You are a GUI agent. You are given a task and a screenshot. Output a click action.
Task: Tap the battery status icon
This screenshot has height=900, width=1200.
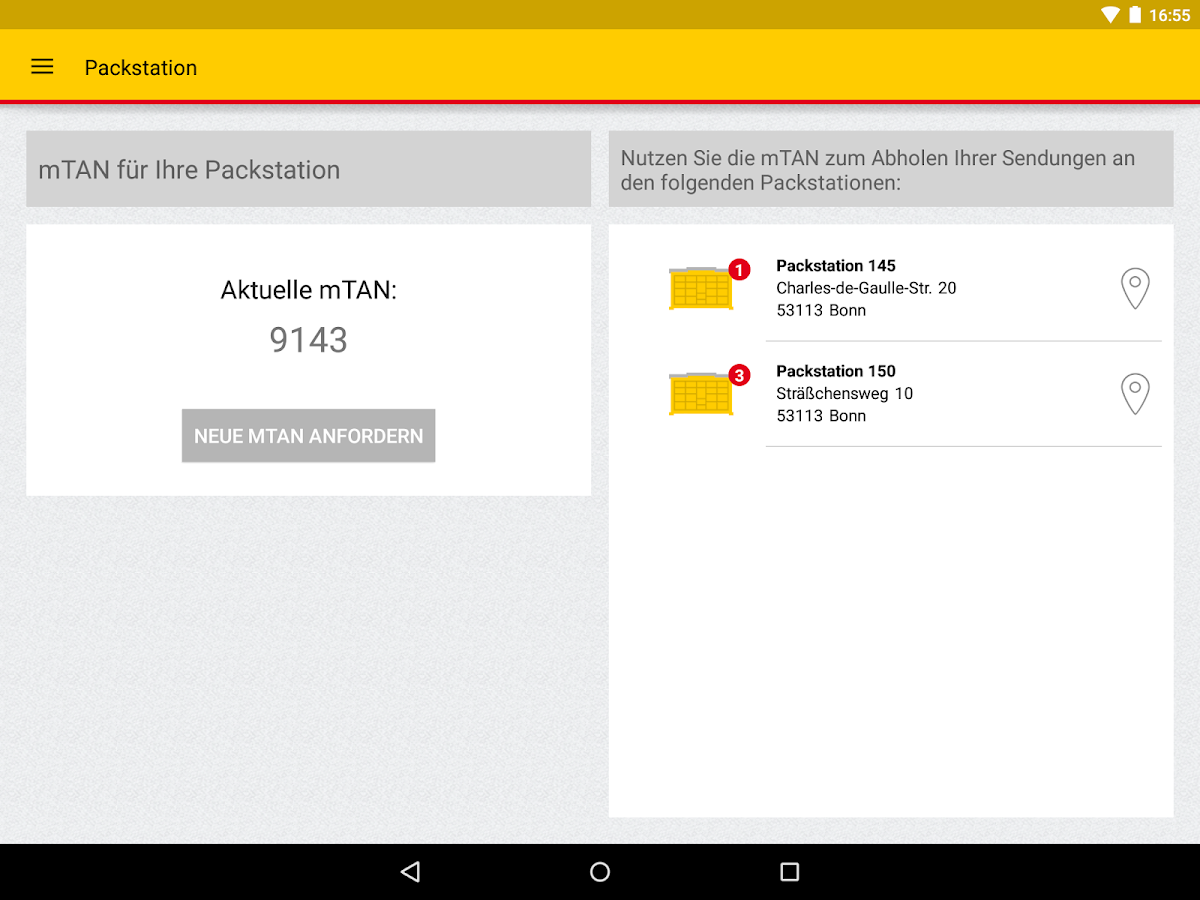(x=1135, y=15)
